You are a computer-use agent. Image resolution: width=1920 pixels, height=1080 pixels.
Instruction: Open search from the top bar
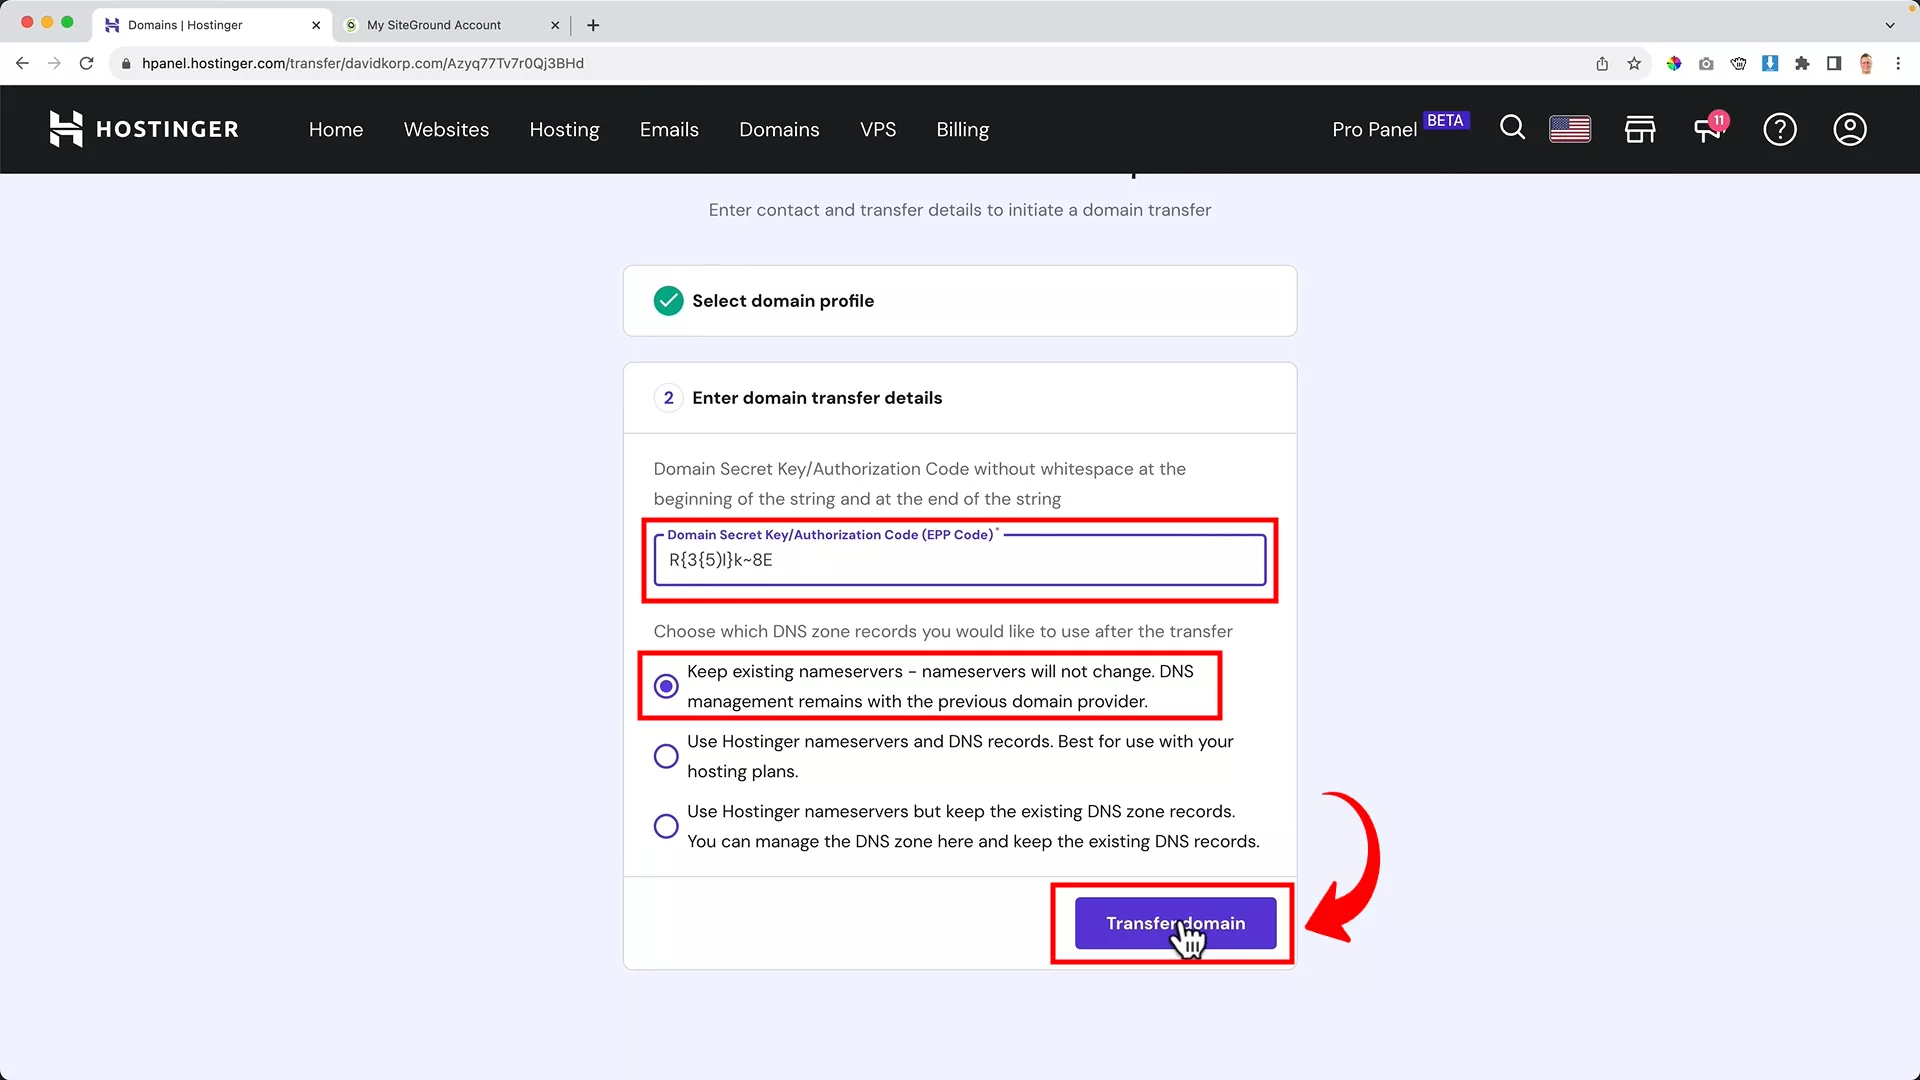[x=1512, y=129]
